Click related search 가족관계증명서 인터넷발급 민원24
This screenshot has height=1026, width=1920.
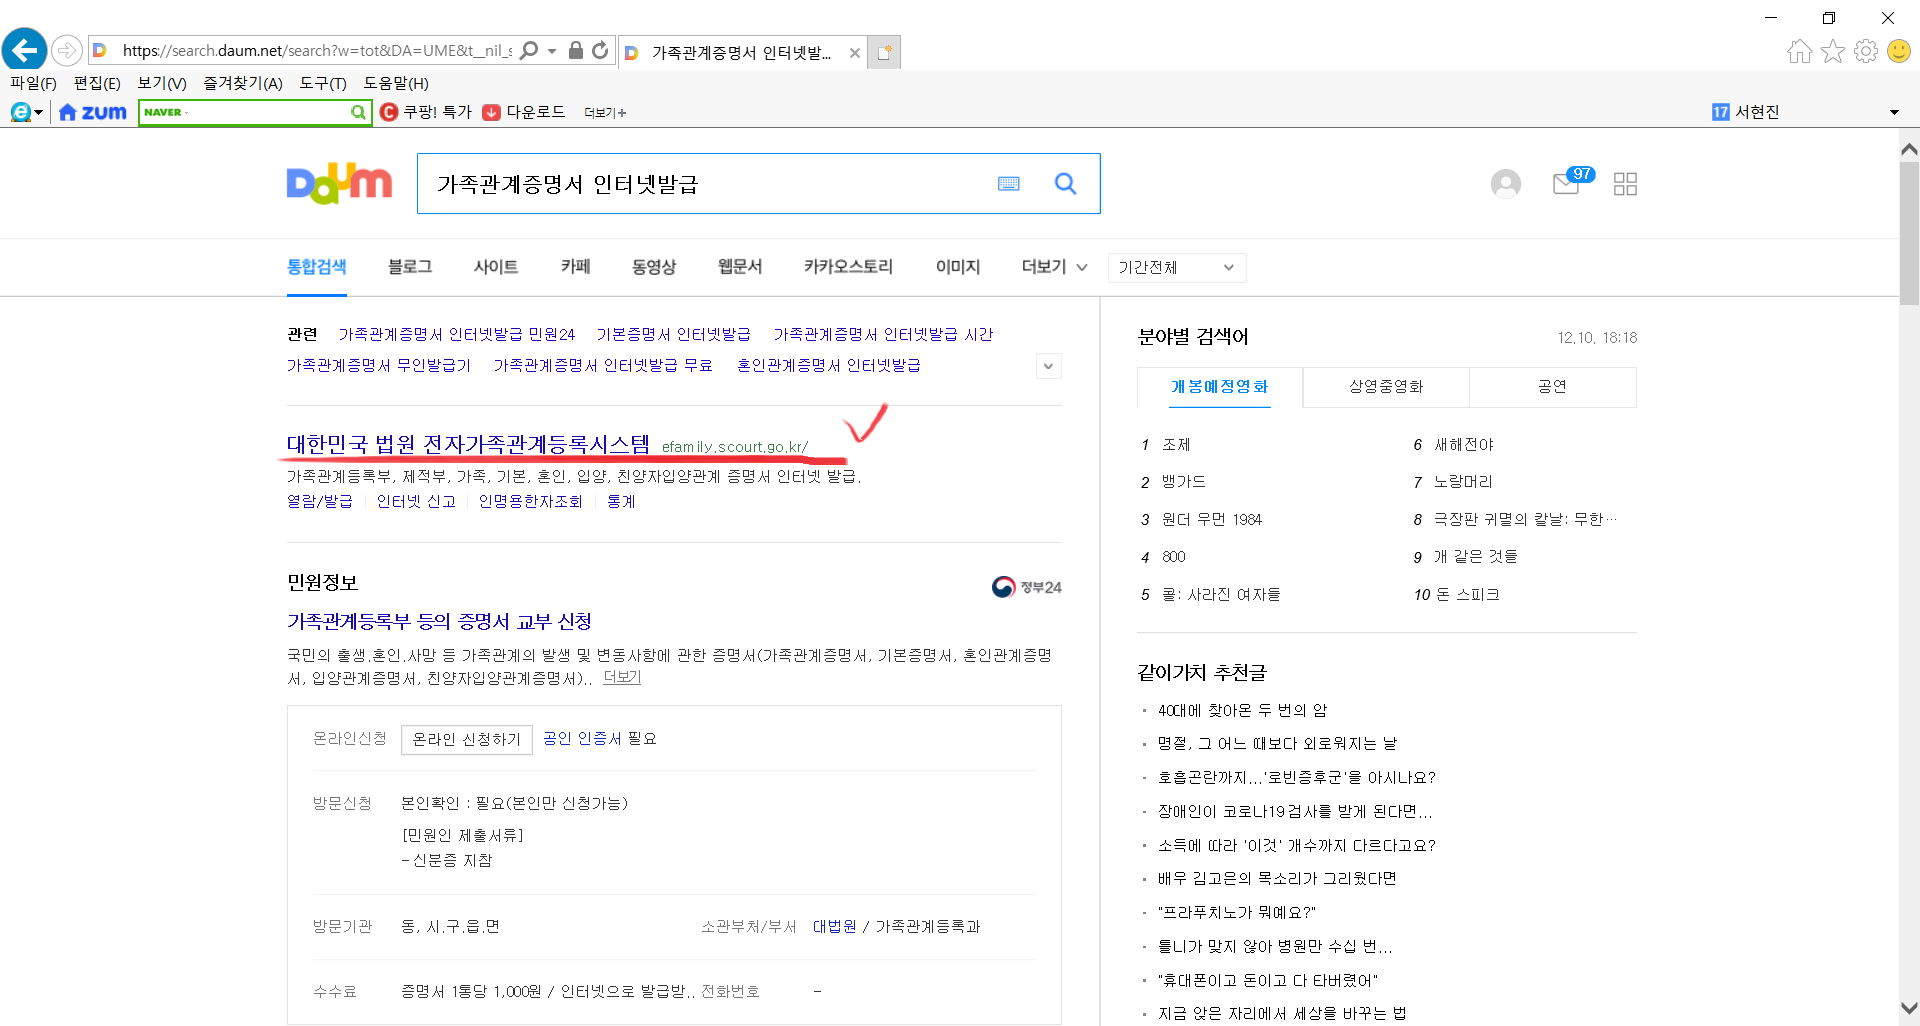pos(457,334)
